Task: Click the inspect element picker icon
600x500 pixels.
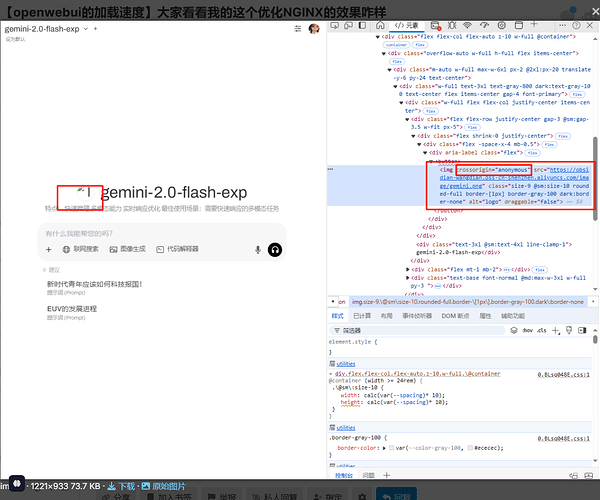Action: (335, 26)
